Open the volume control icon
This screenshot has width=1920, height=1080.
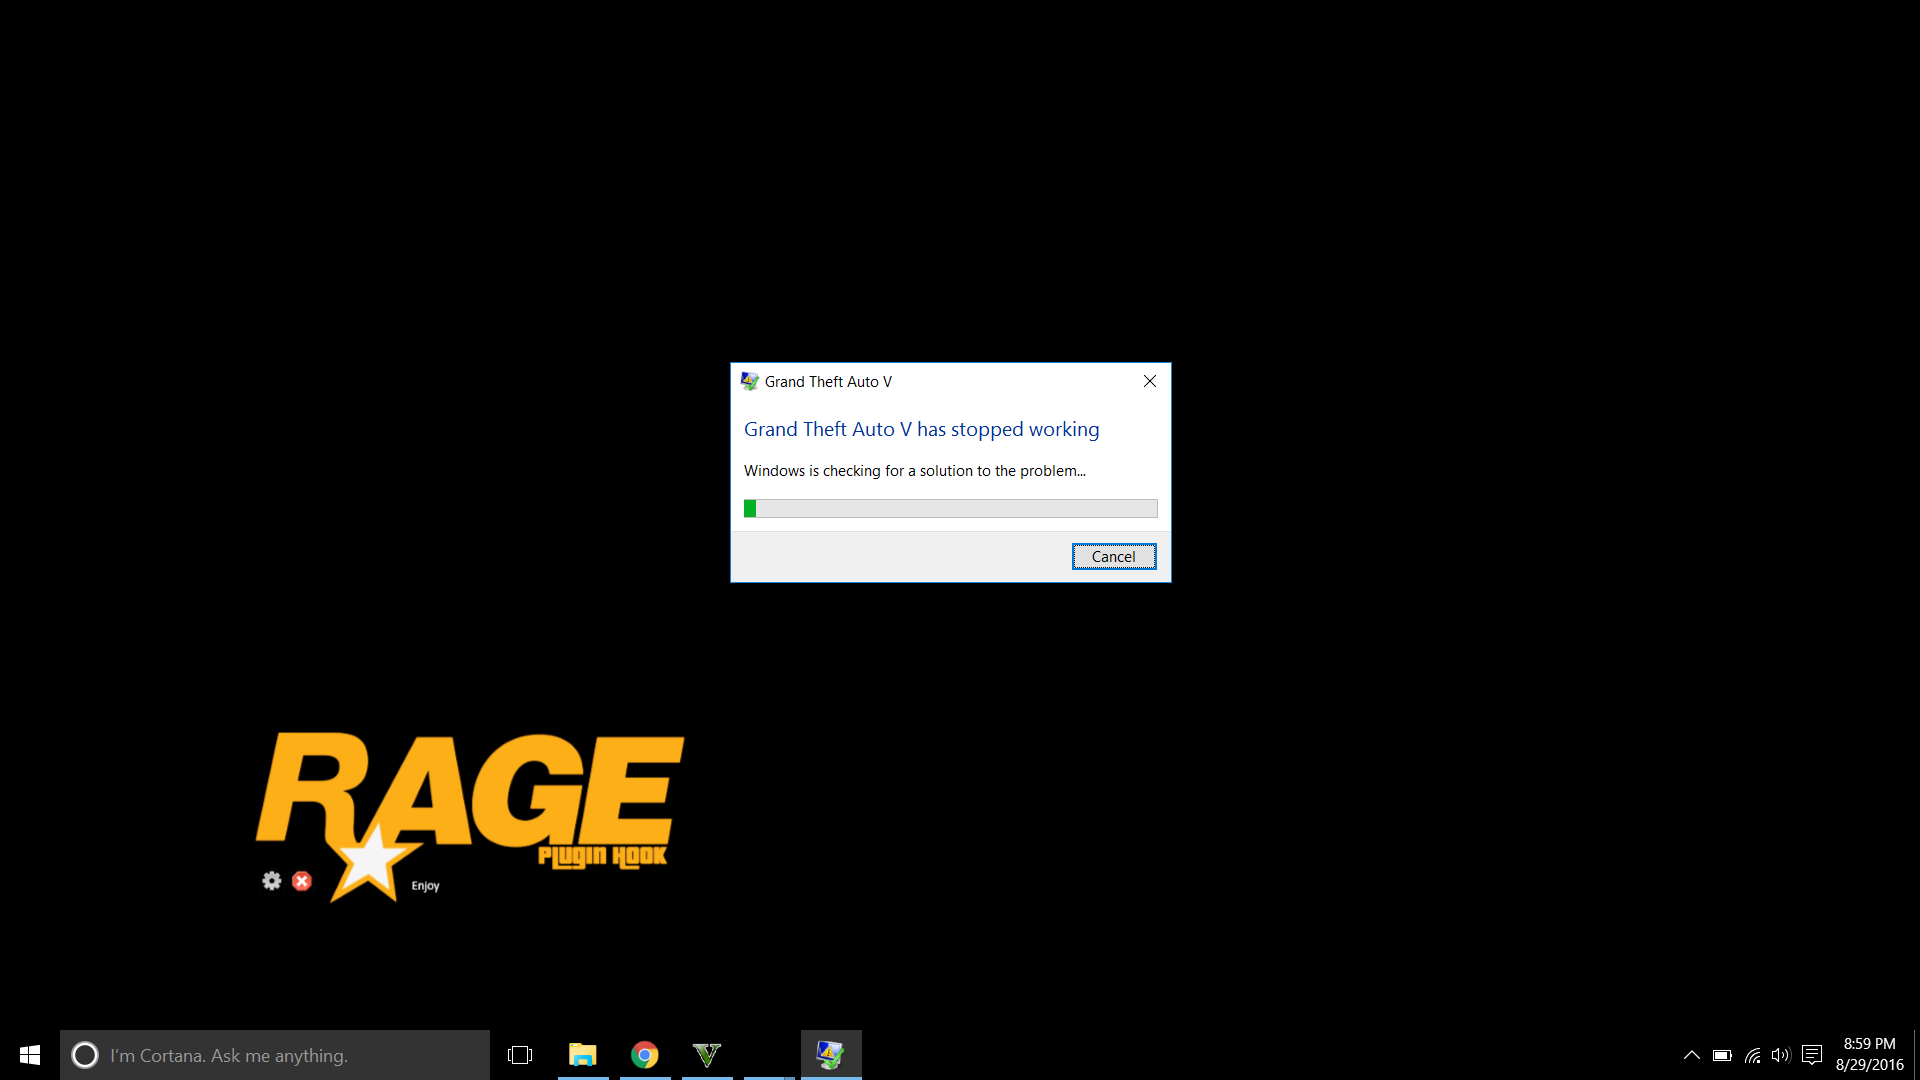[1781, 1055]
